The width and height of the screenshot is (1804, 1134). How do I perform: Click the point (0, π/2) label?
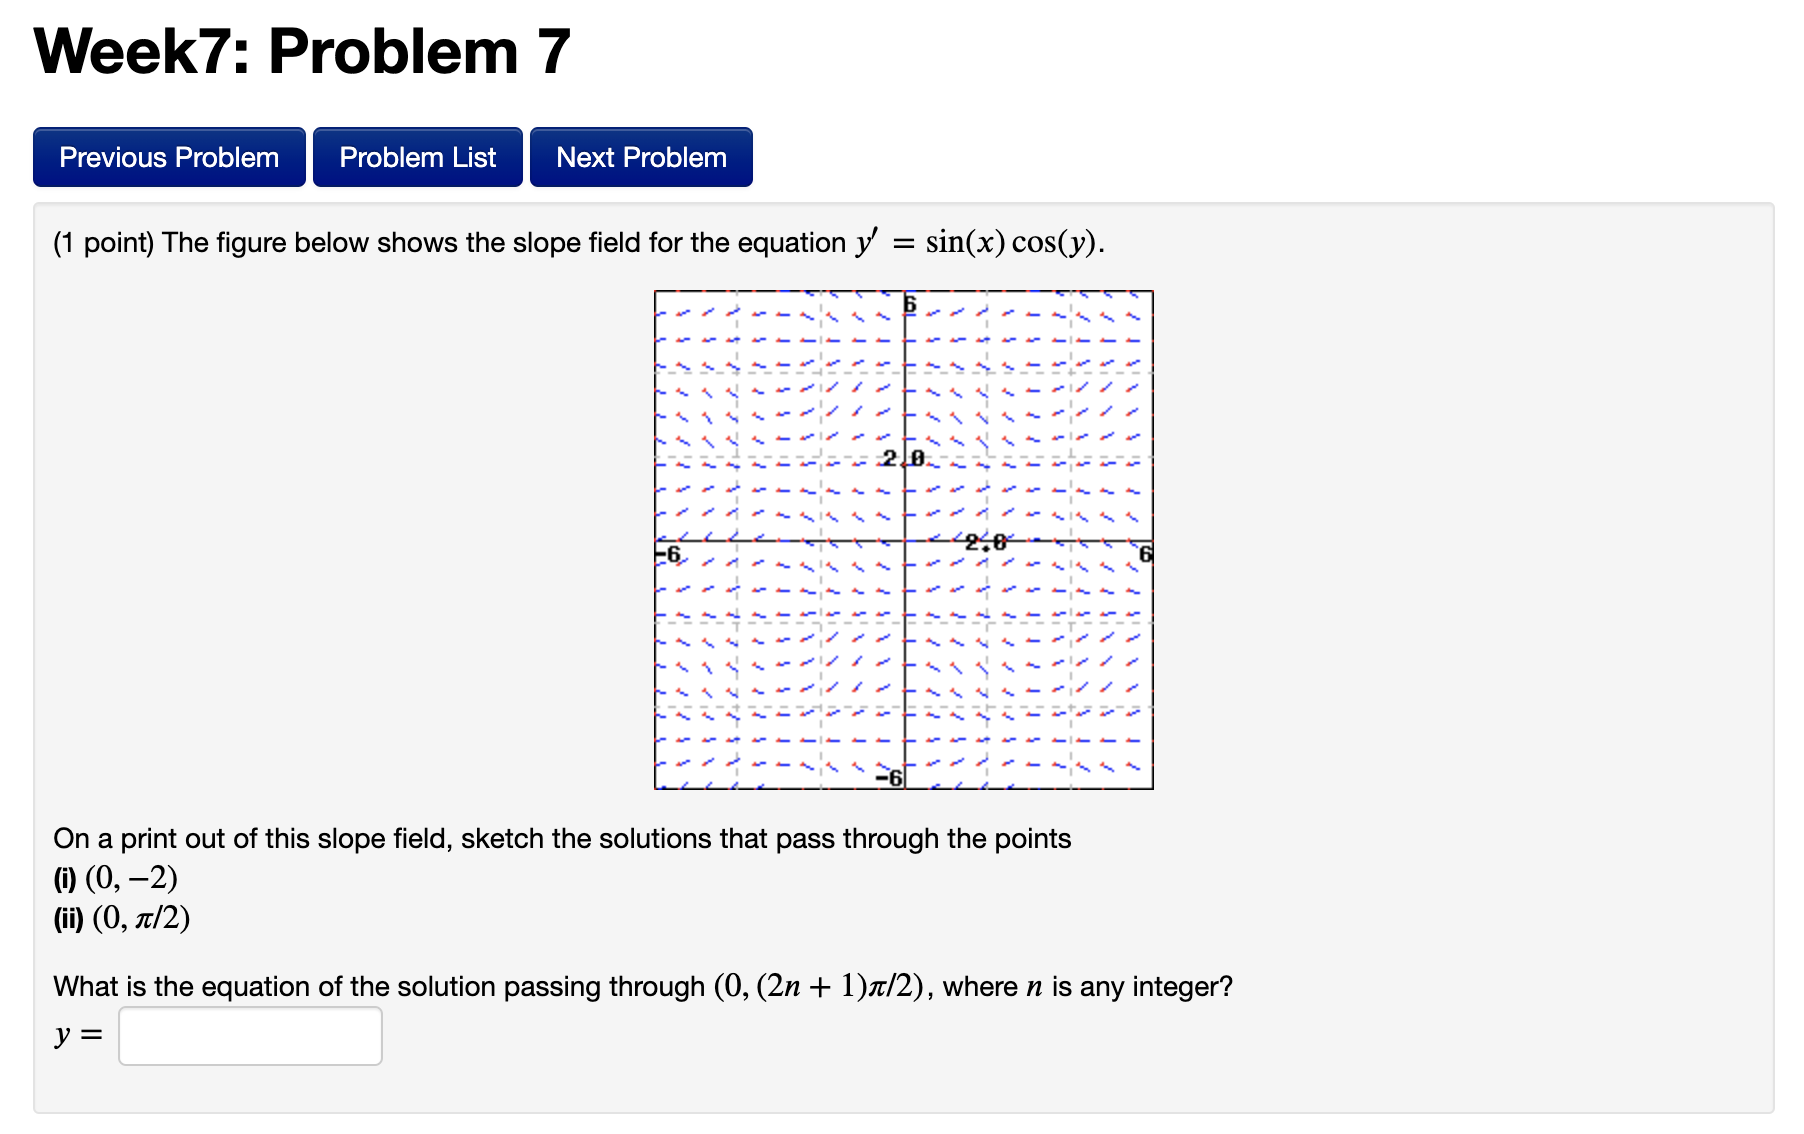click(x=139, y=917)
